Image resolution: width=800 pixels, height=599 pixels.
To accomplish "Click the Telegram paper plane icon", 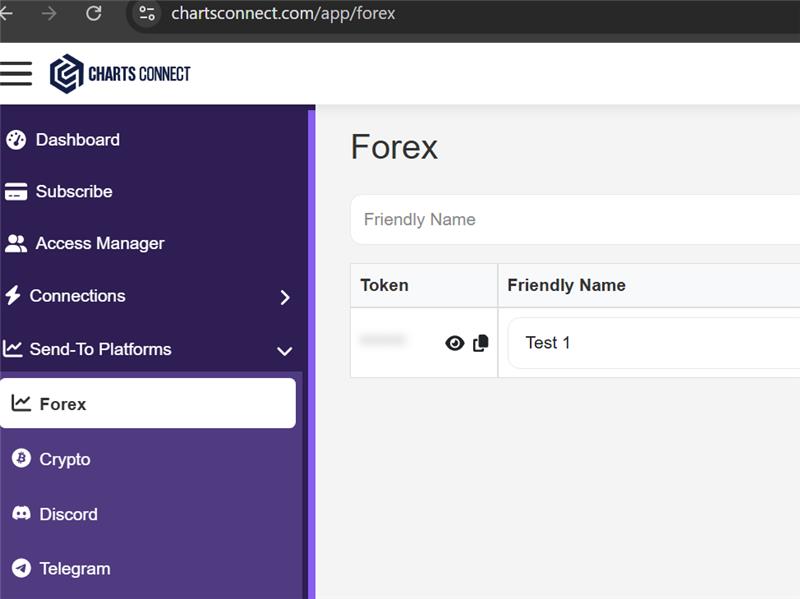I will [x=21, y=568].
